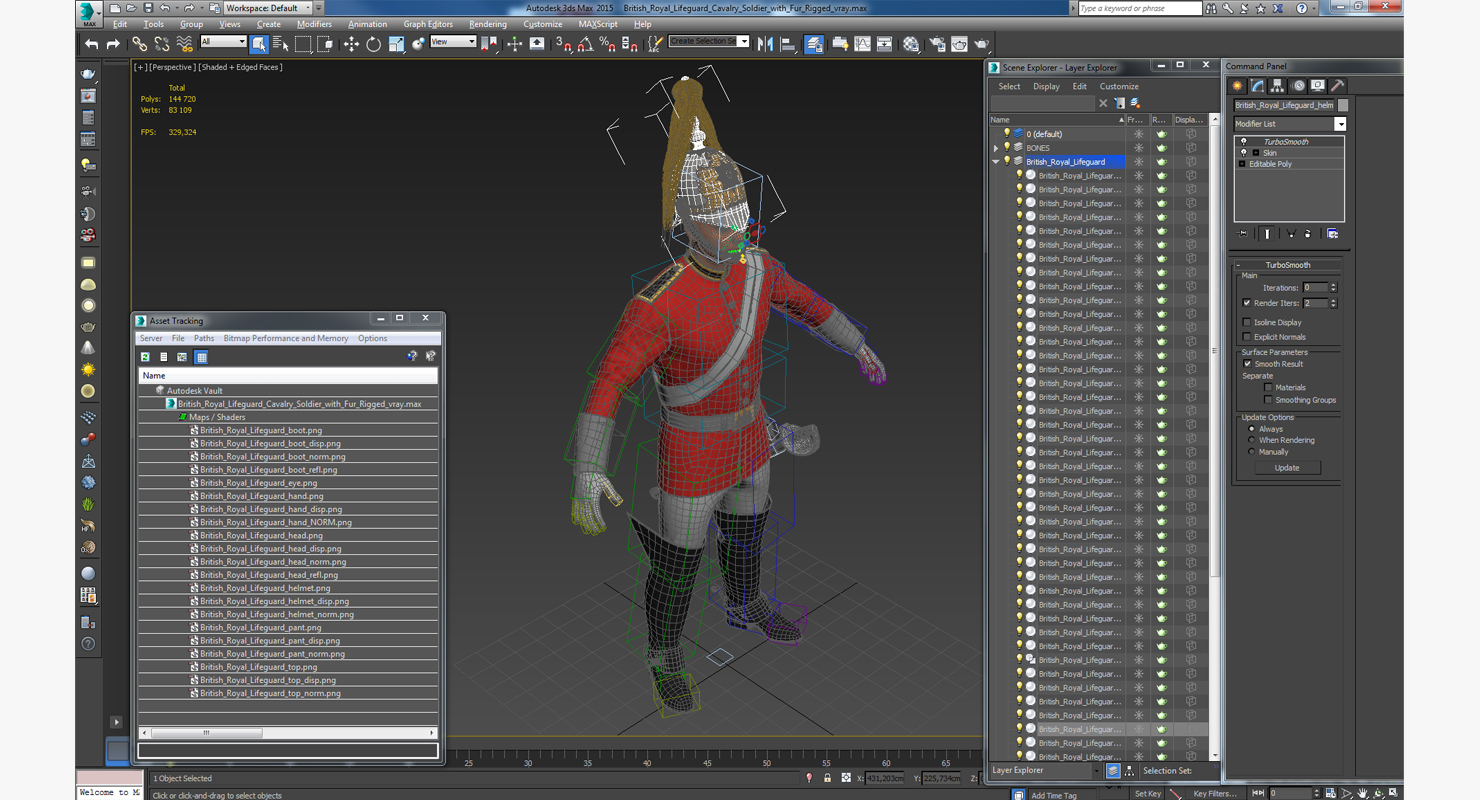
Task: Toggle the Angle Snap icon
Action: pyautogui.click(x=586, y=44)
